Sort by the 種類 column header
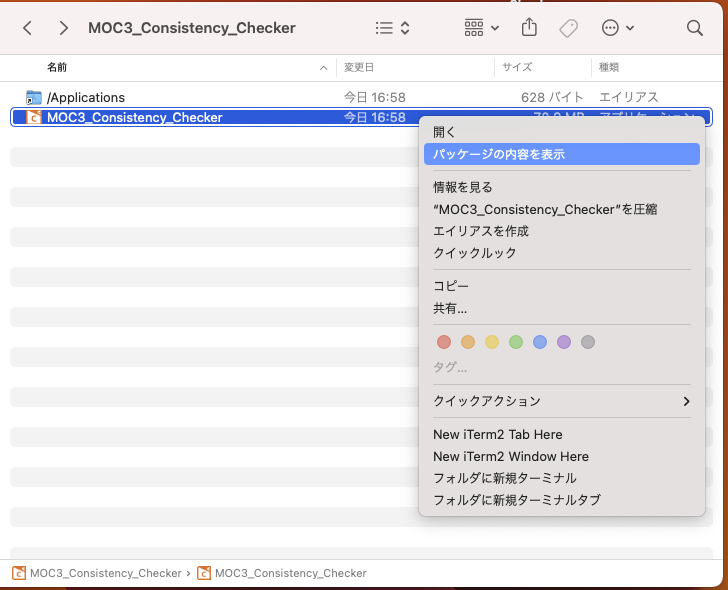 tap(609, 68)
